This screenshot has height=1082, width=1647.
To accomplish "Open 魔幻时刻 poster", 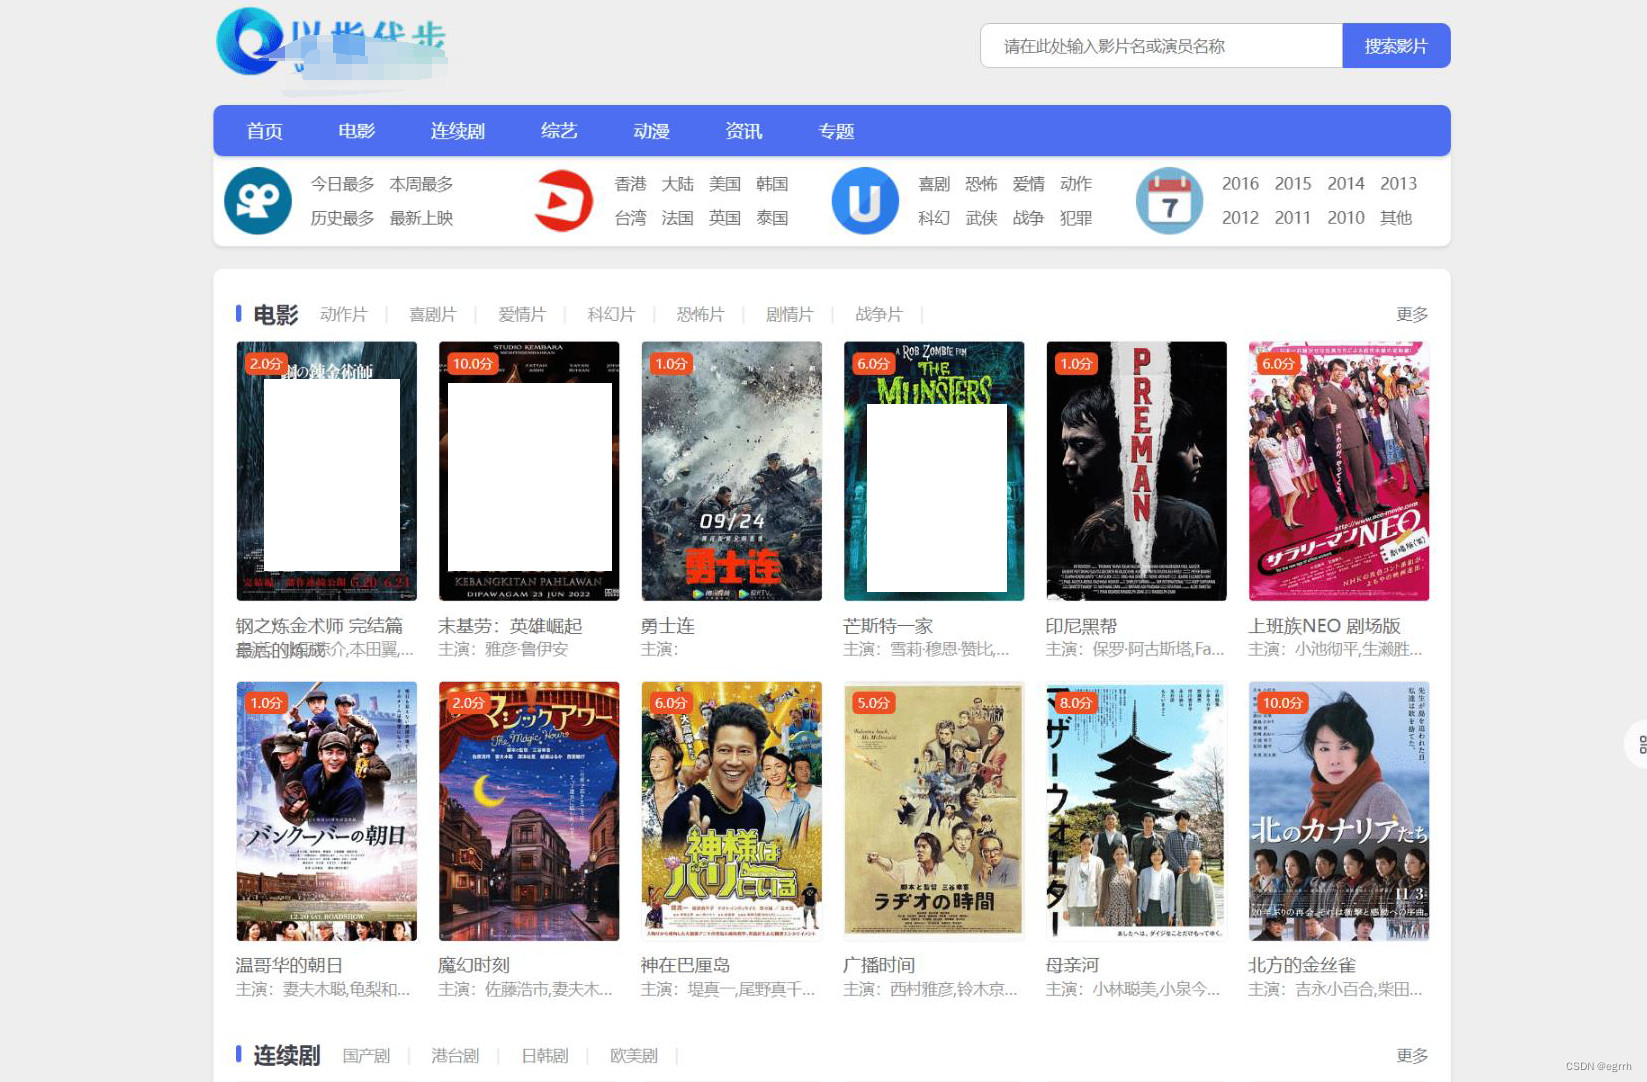I will pyautogui.click(x=529, y=811).
